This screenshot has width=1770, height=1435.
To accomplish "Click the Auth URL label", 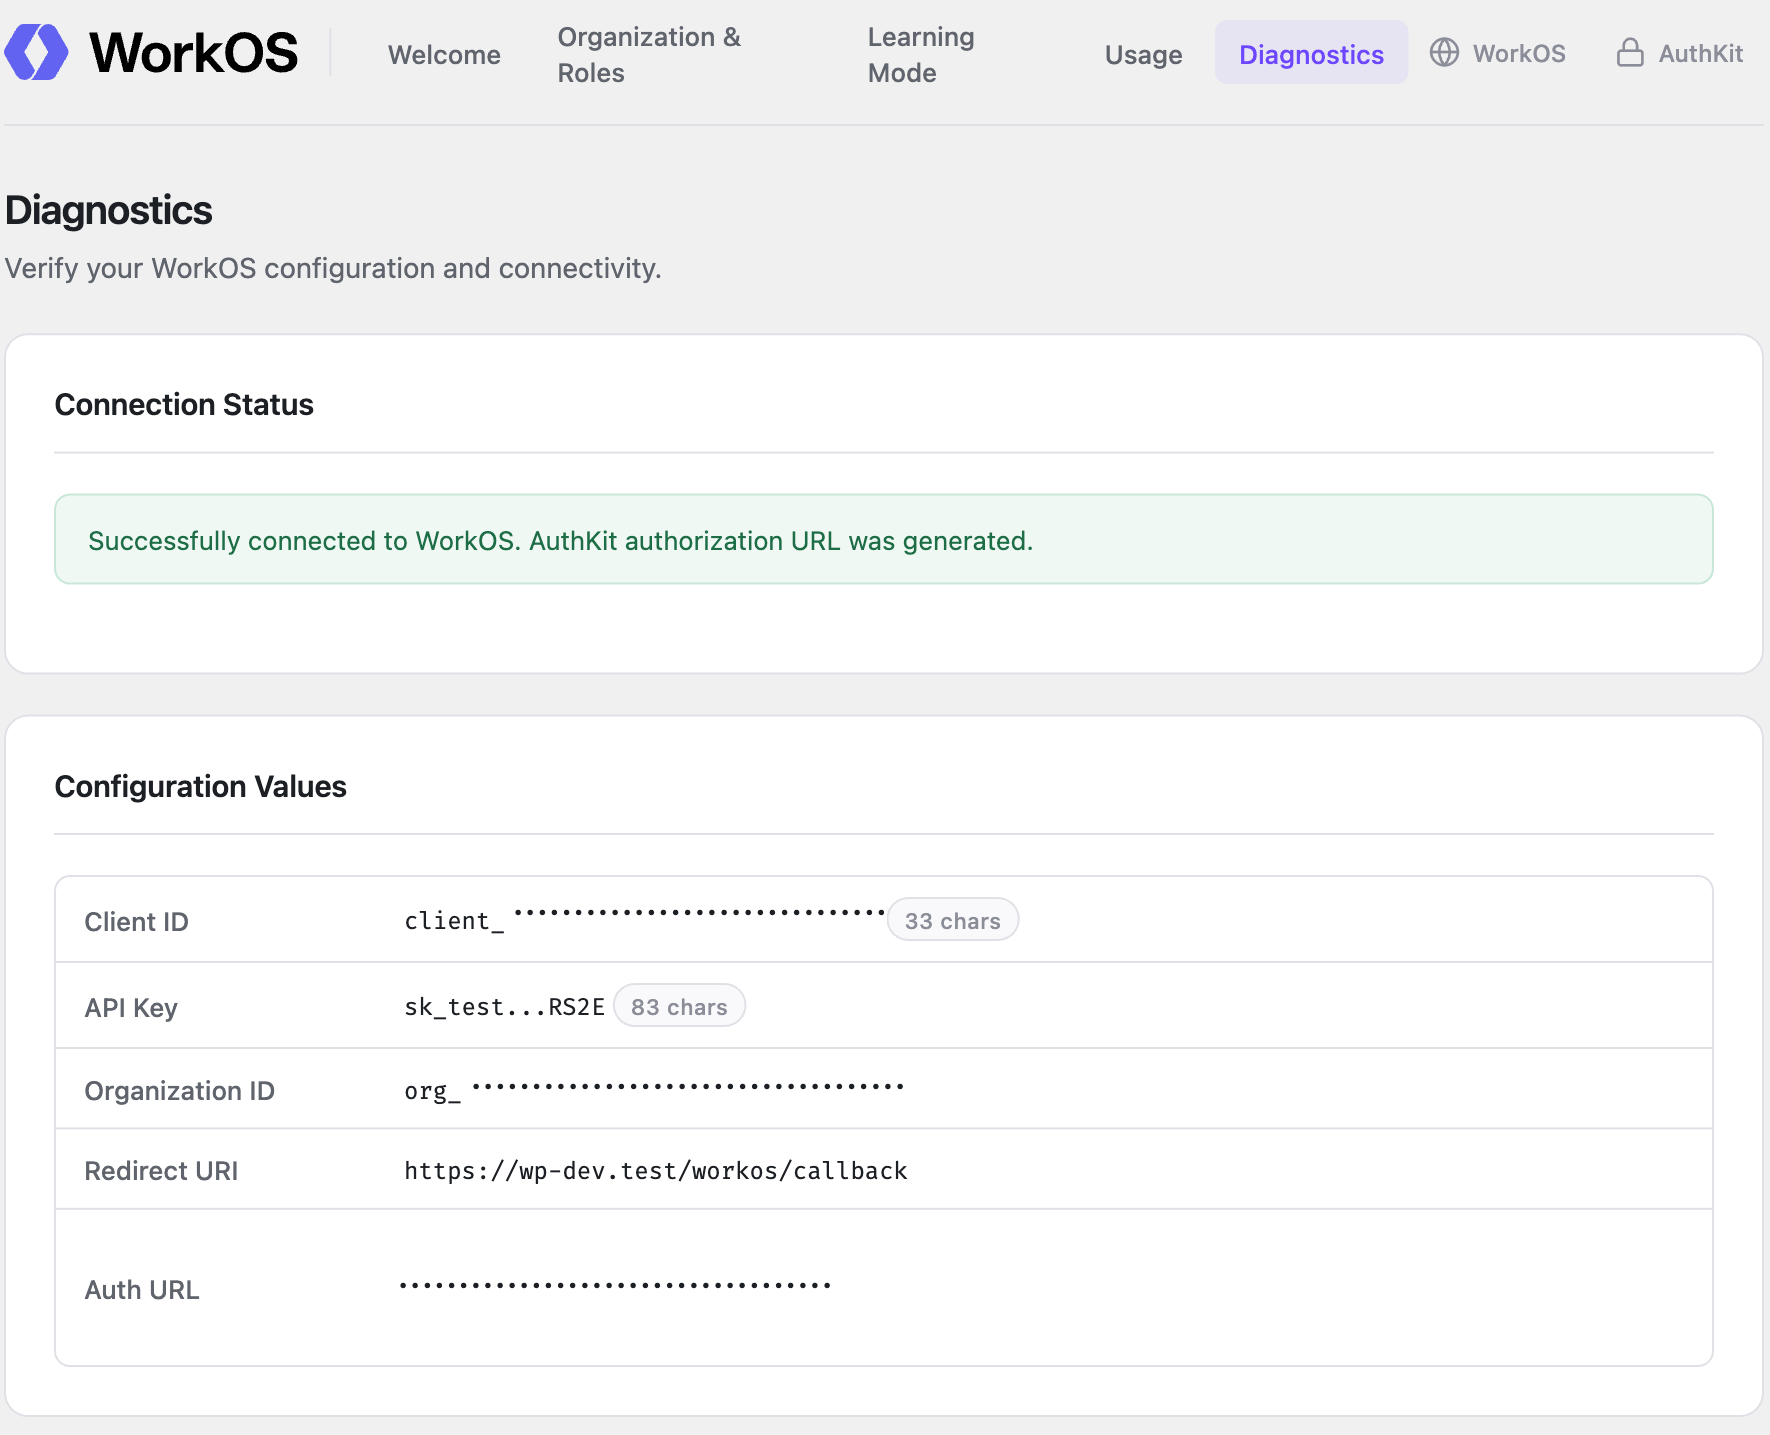I will [x=142, y=1289].
